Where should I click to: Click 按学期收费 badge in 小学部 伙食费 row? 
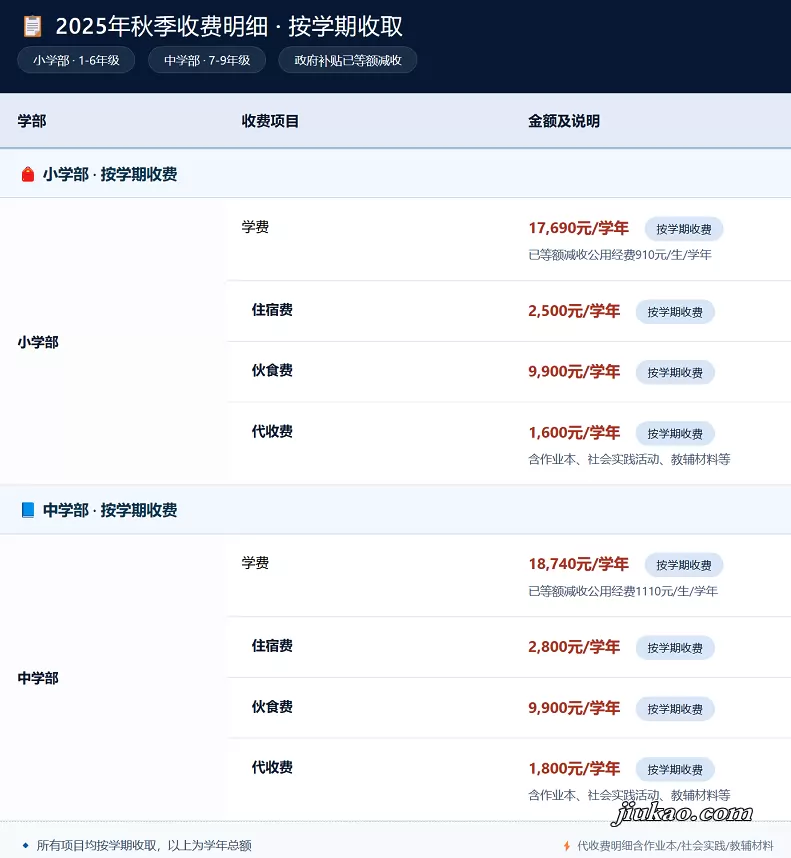click(675, 373)
